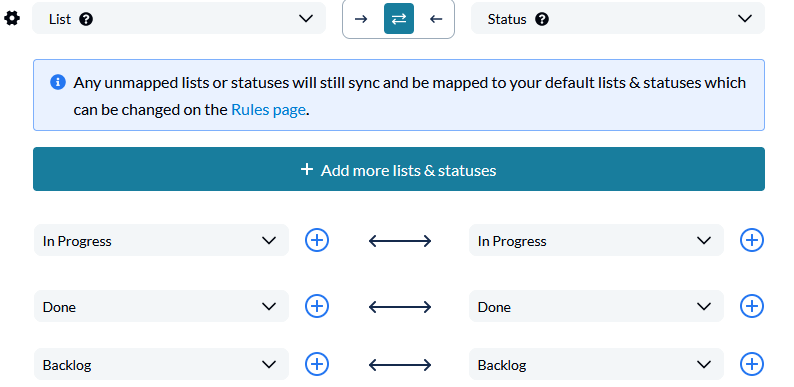
Task: Open the Done status dropdown
Action: click(596, 306)
